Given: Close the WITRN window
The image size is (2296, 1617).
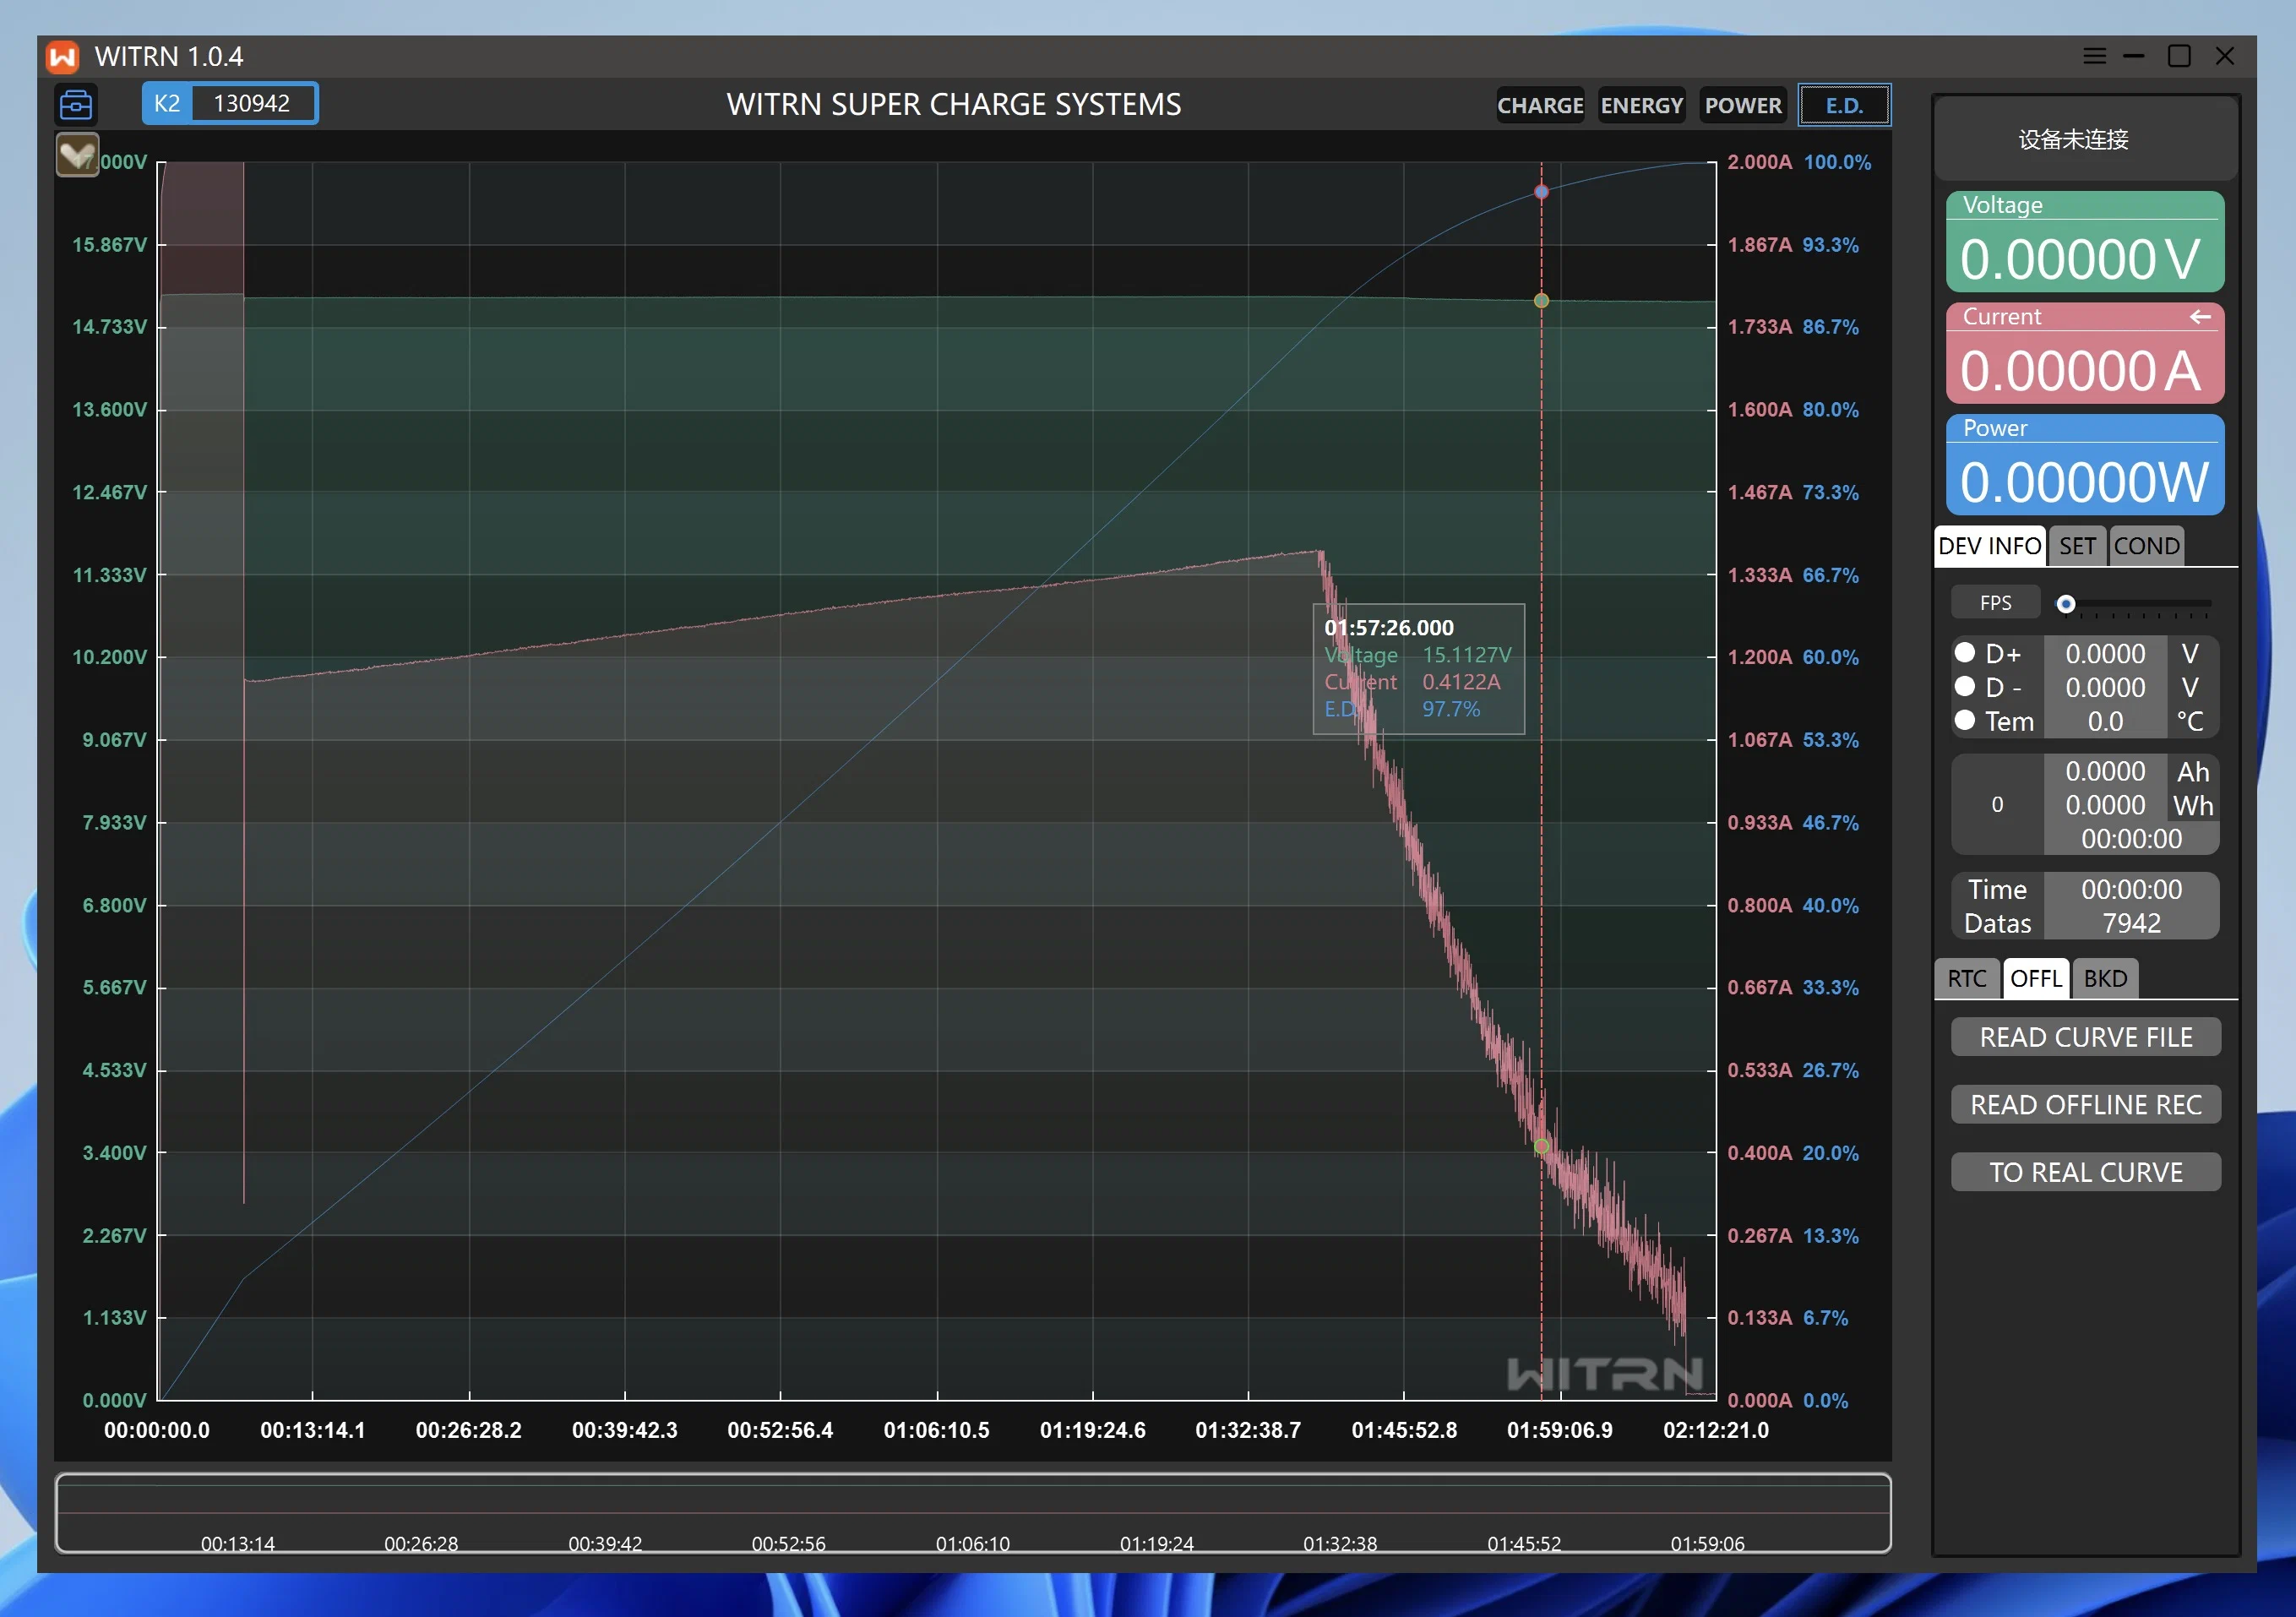Looking at the screenshot, I should pos(2224,56).
